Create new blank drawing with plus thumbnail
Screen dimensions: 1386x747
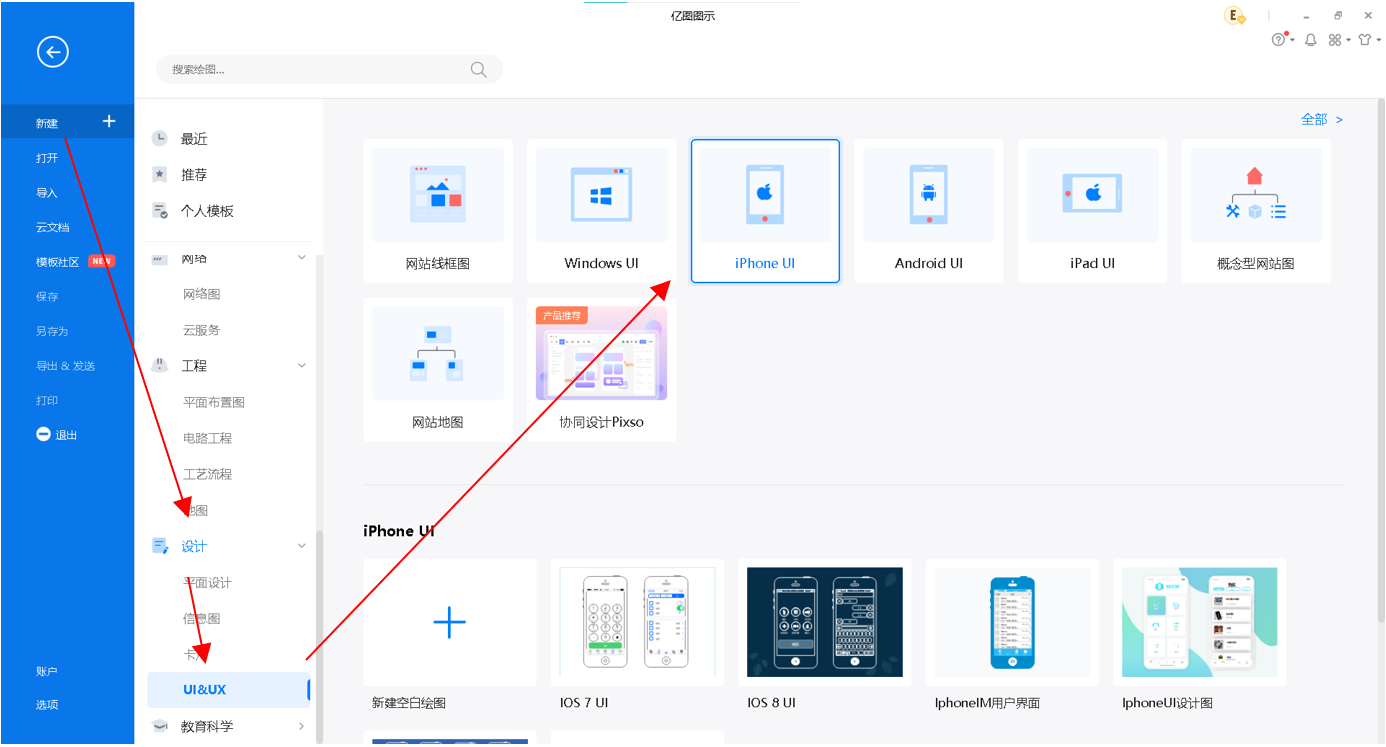[450, 622]
